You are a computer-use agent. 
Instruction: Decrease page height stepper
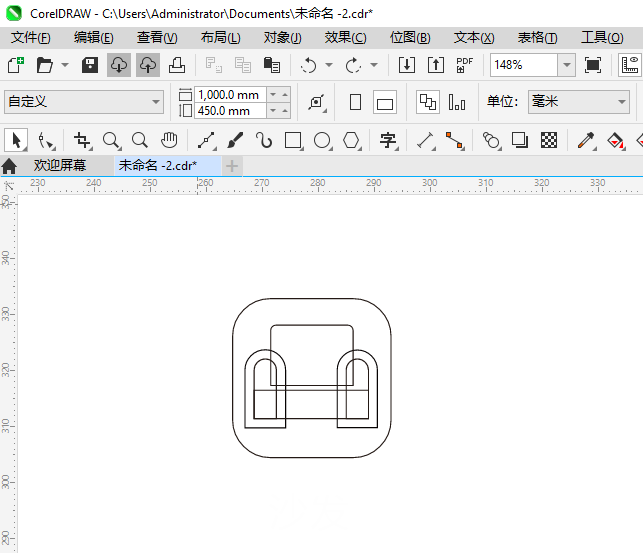pos(273,111)
